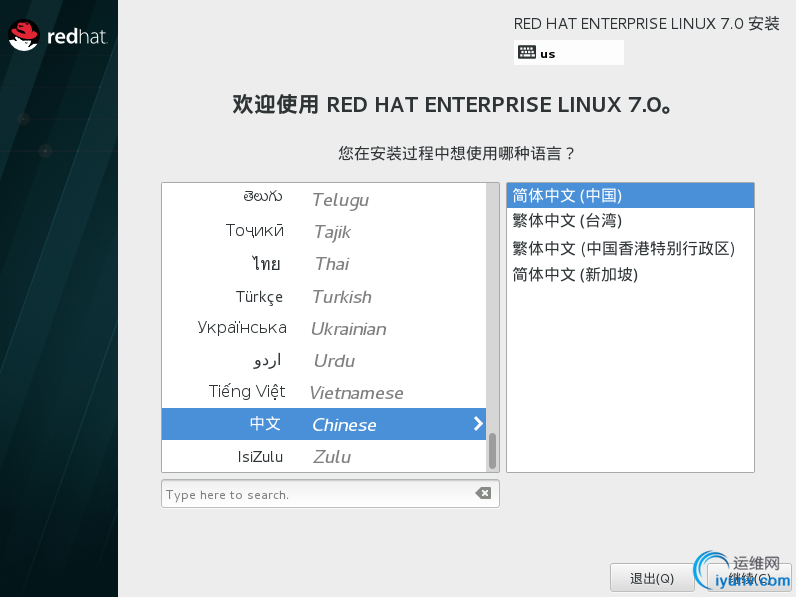The height and width of the screenshot is (597, 796).
Task: Choose Thai from the language list
Action: (x=324, y=264)
